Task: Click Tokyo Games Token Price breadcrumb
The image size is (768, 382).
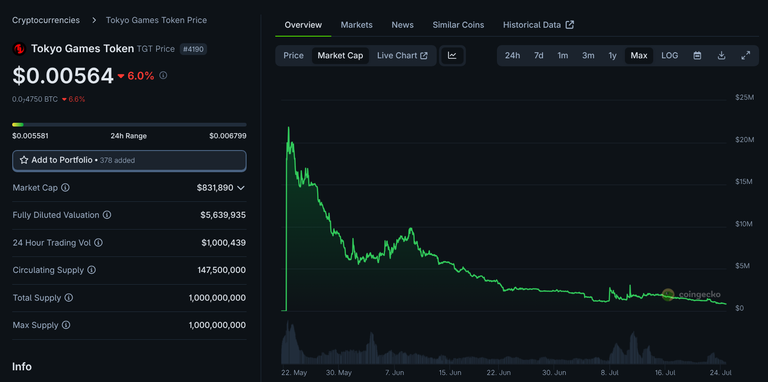Action: [x=156, y=20]
